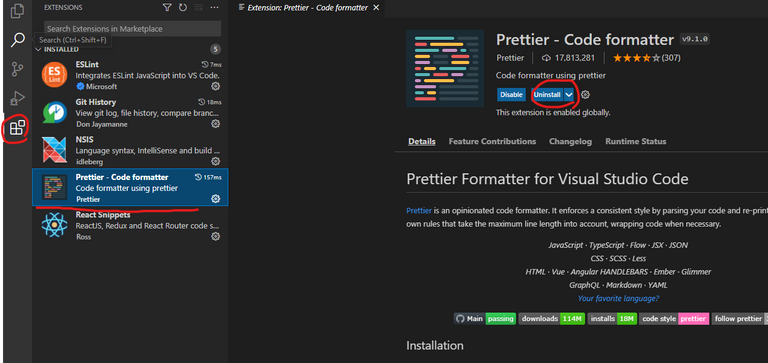Viewport: 768px width, 363px height.
Task: Disable the Prettier extension
Action: click(511, 95)
